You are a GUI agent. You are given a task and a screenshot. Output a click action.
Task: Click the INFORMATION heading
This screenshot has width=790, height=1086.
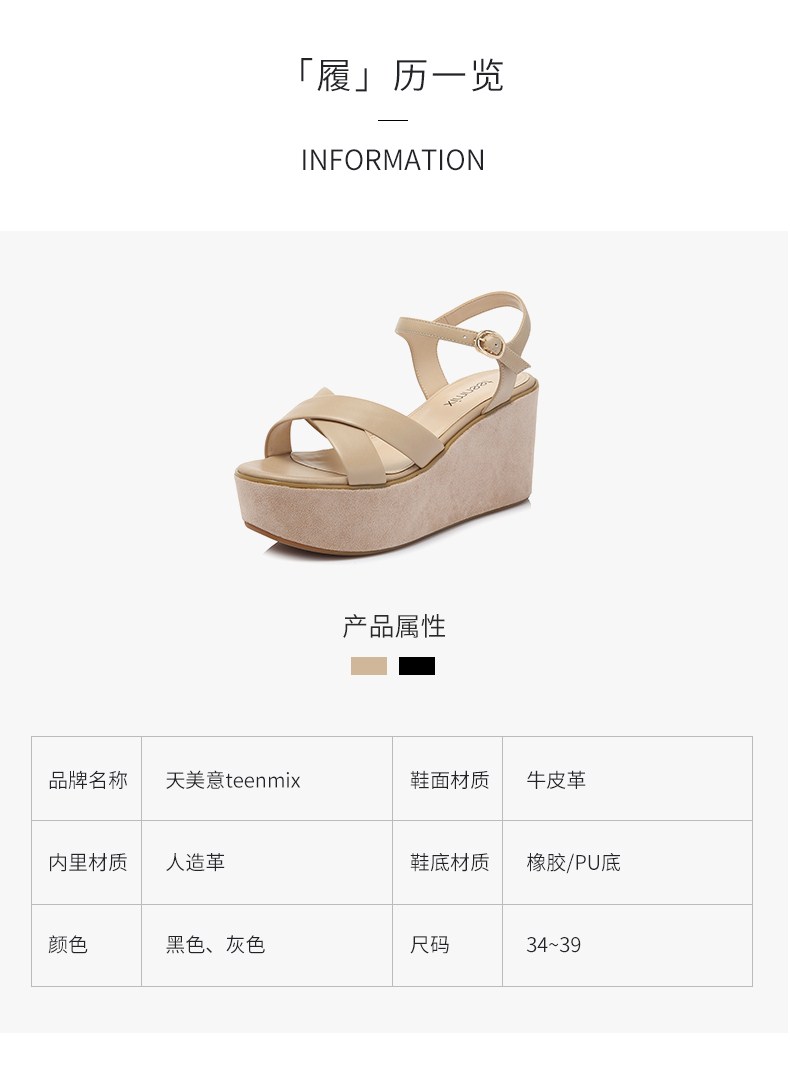pyautogui.click(x=393, y=160)
